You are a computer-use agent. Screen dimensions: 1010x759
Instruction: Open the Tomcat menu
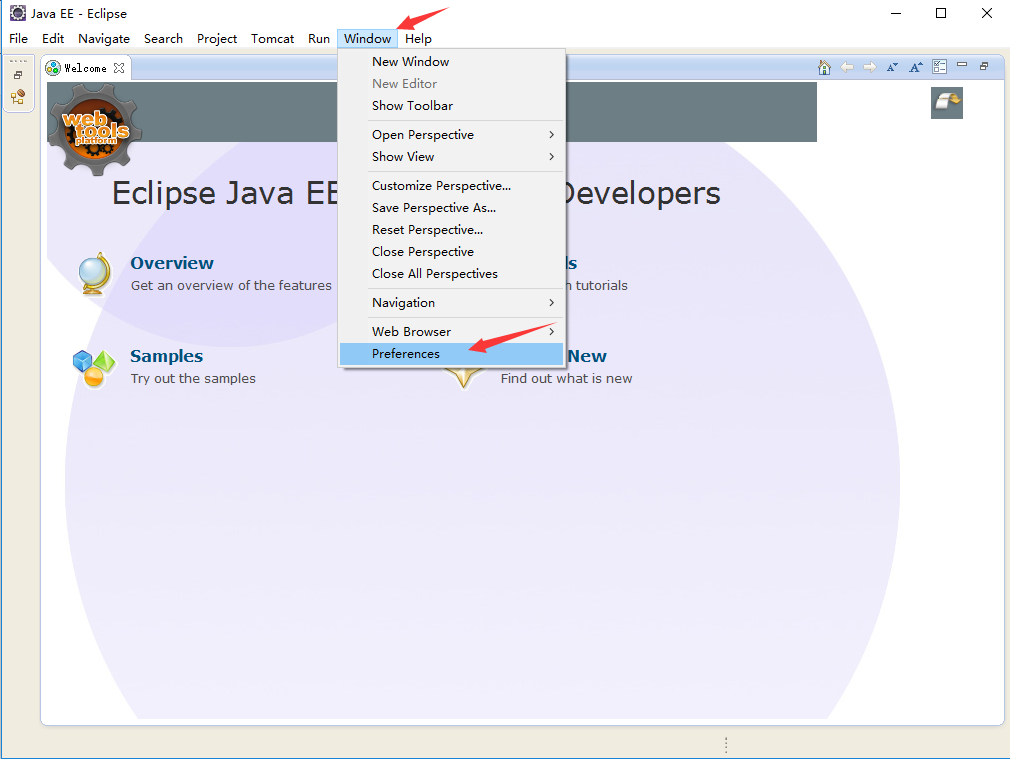(x=272, y=39)
